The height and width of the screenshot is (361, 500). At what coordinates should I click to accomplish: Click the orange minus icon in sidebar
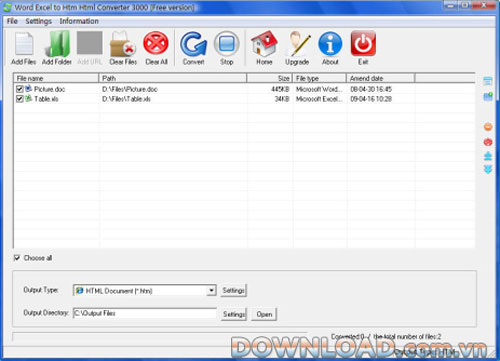tap(488, 127)
